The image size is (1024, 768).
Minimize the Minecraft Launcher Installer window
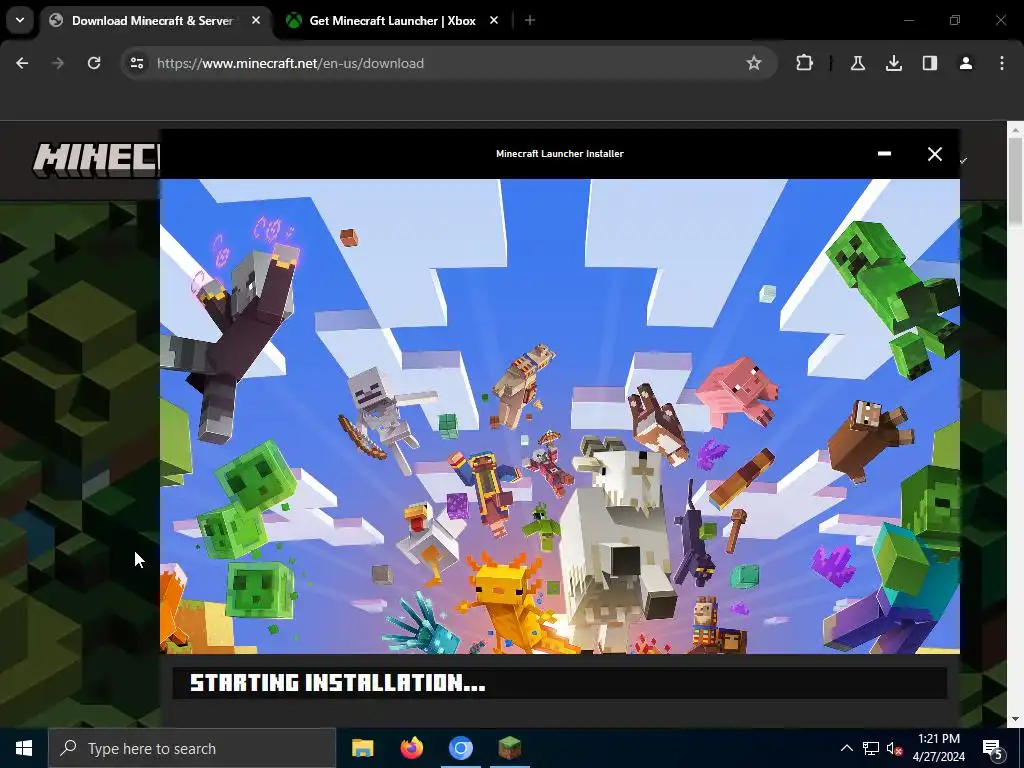click(884, 153)
